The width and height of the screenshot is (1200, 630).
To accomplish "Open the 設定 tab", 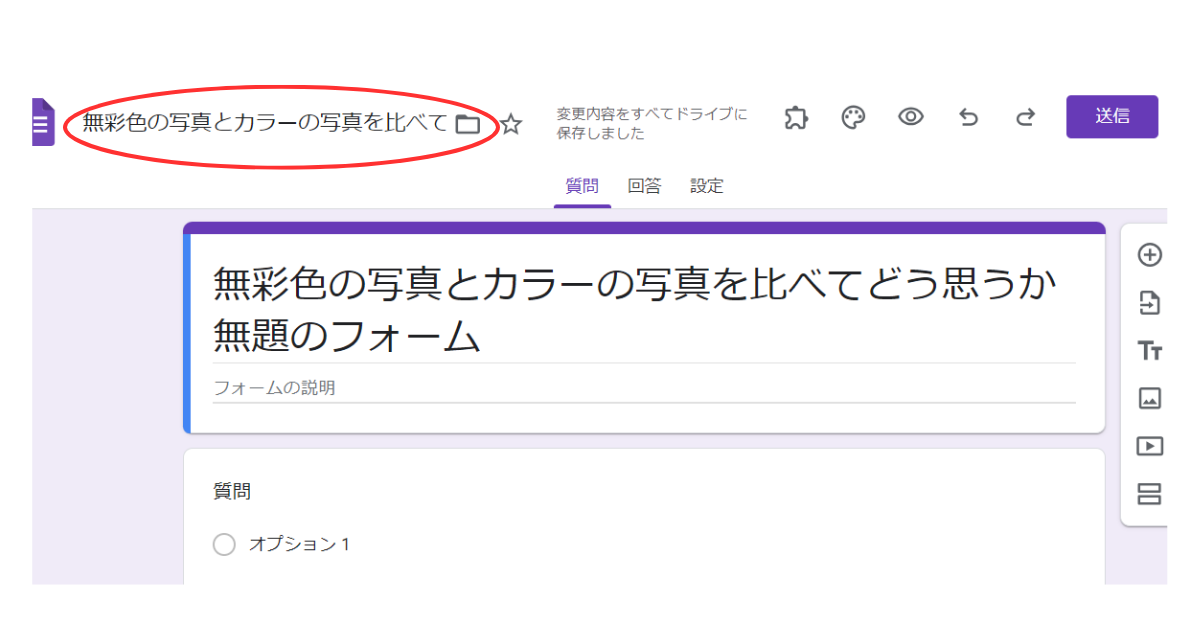I will 707,185.
